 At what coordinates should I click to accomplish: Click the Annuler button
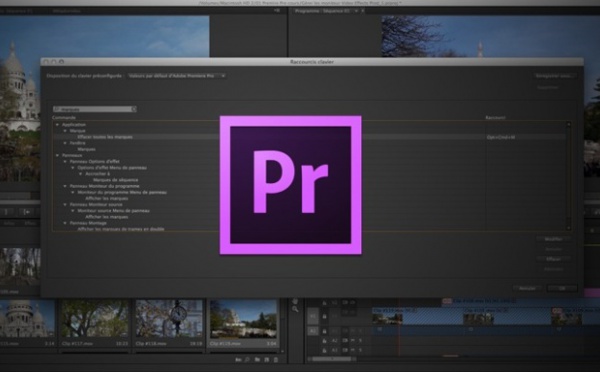(527, 288)
